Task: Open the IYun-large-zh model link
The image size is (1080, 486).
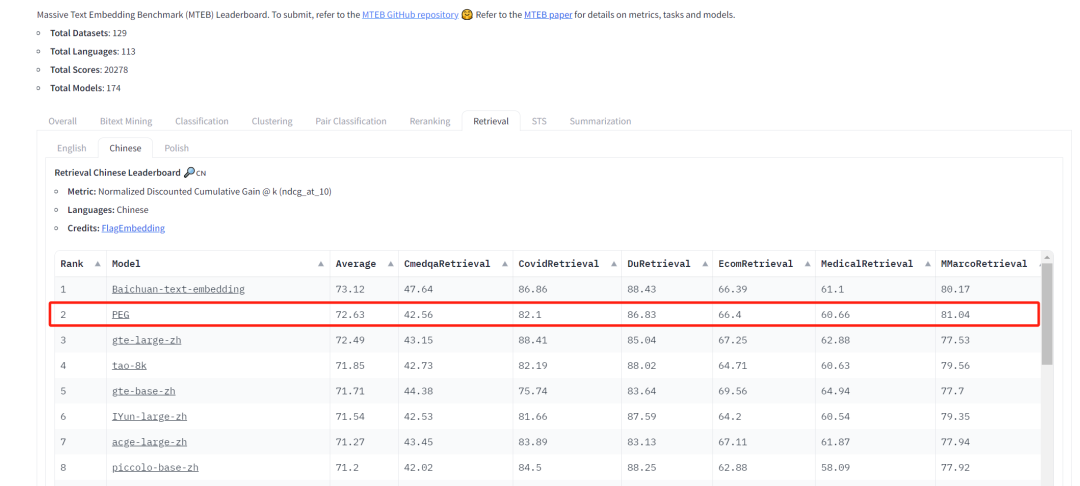Action: tap(149, 416)
